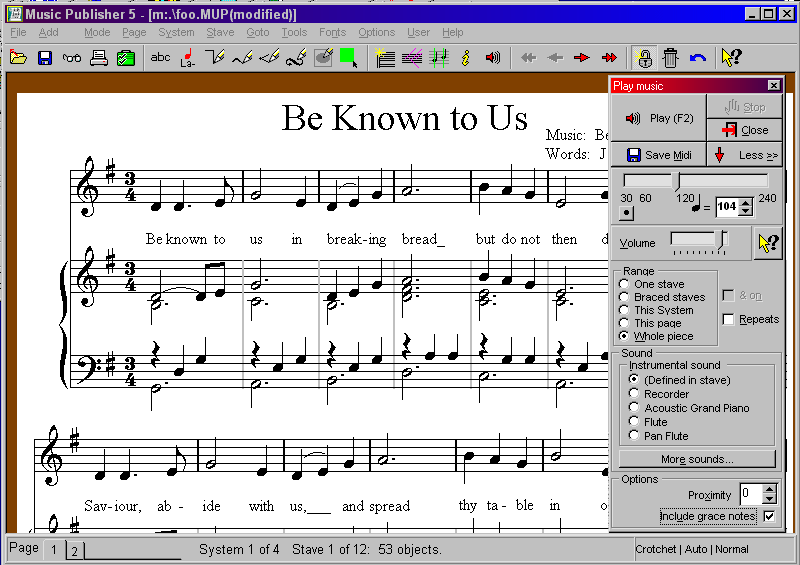Viewport: 800px width, 565px height.
Task: Click the trash can delete icon
Action: click(670, 58)
